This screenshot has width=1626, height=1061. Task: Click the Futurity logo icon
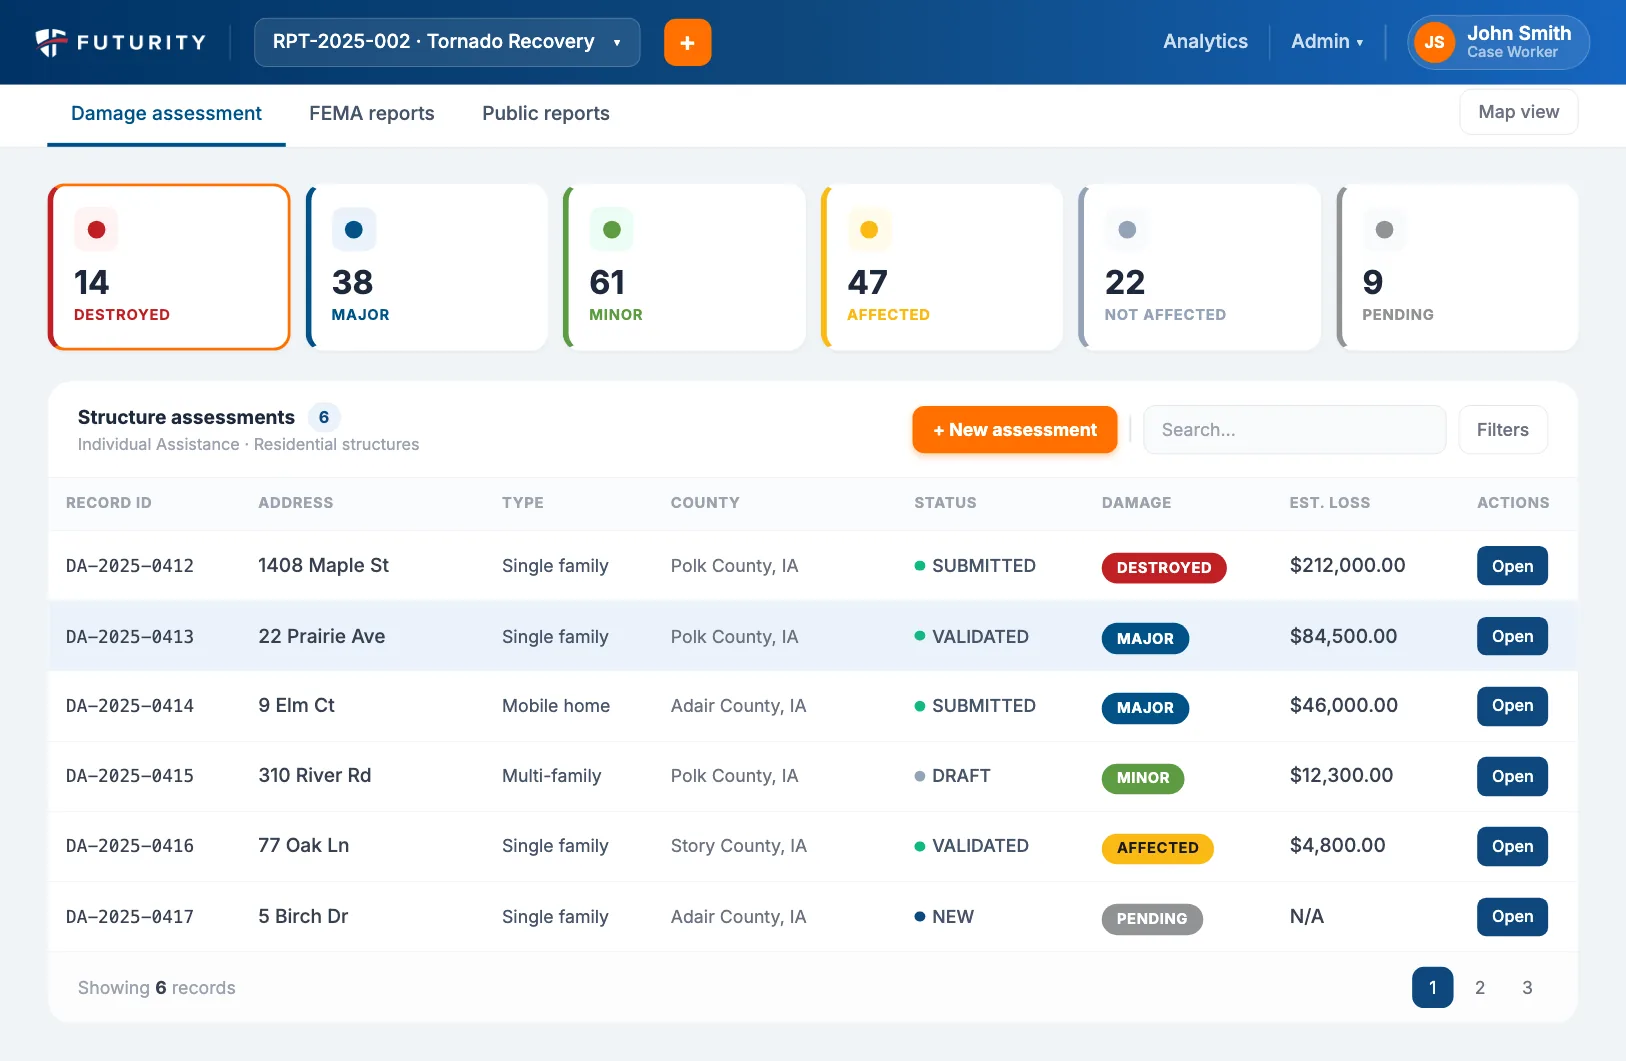[51, 42]
